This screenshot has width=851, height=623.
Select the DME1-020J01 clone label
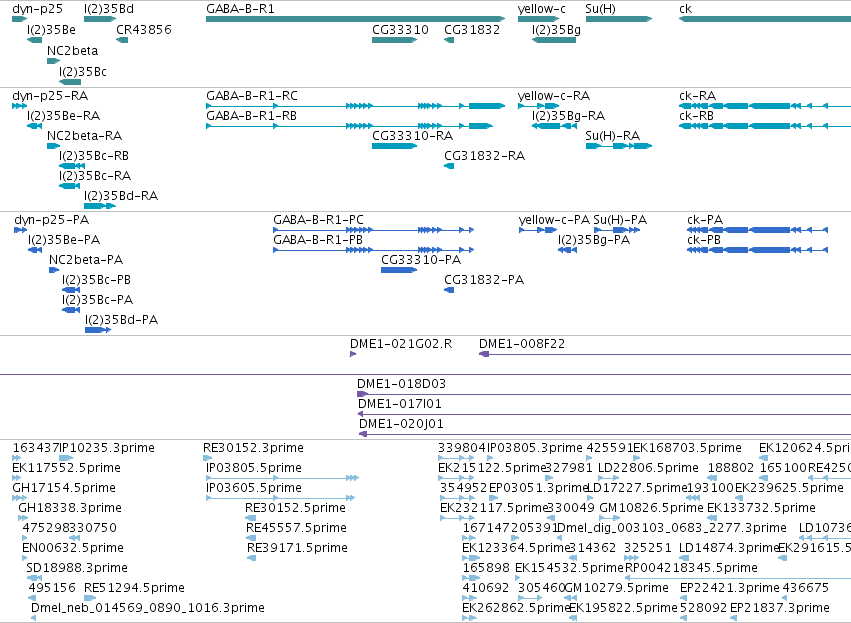pos(401,424)
